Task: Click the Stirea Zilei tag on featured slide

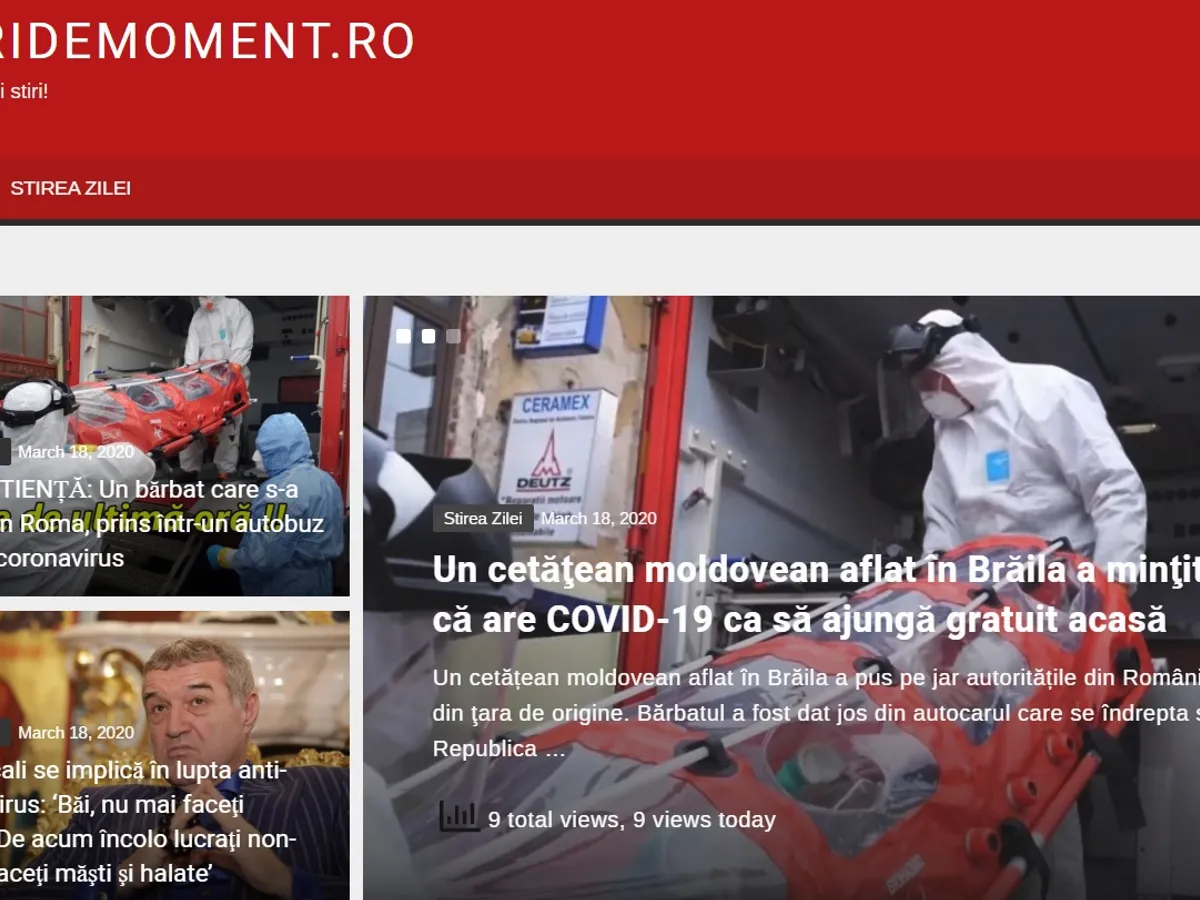Action: coord(482,518)
